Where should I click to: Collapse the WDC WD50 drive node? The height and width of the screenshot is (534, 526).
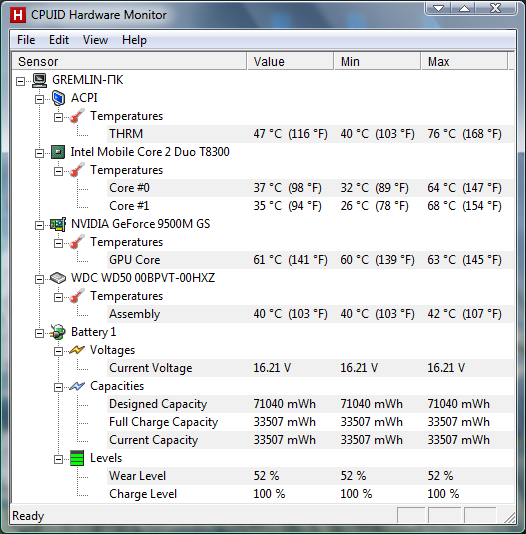tap(39, 280)
